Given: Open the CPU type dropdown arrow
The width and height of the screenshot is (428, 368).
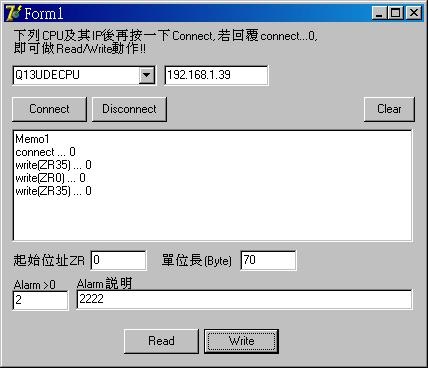Looking at the screenshot, I should coord(146,75).
